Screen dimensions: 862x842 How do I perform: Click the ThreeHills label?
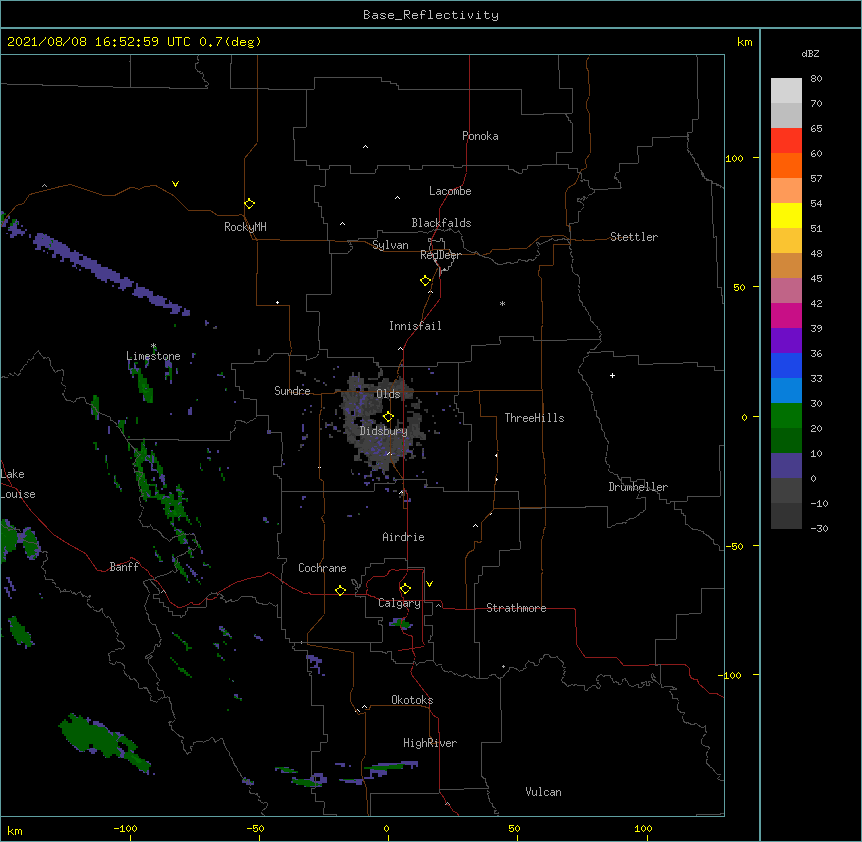point(534,418)
